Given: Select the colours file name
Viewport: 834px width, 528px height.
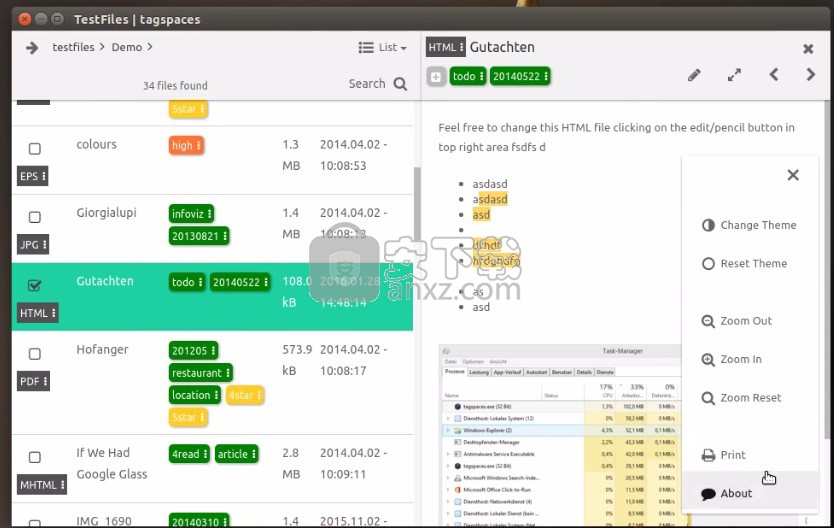Looking at the screenshot, I should [96, 145].
